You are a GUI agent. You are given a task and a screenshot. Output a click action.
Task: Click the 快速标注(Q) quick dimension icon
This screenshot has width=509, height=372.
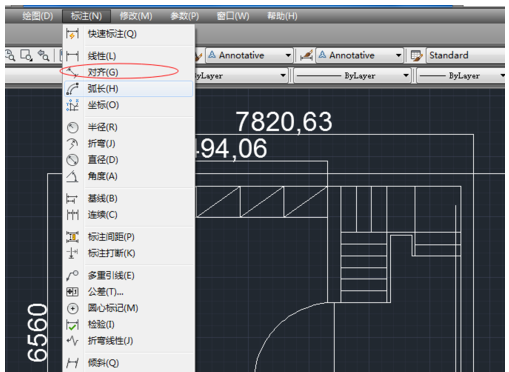72,34
